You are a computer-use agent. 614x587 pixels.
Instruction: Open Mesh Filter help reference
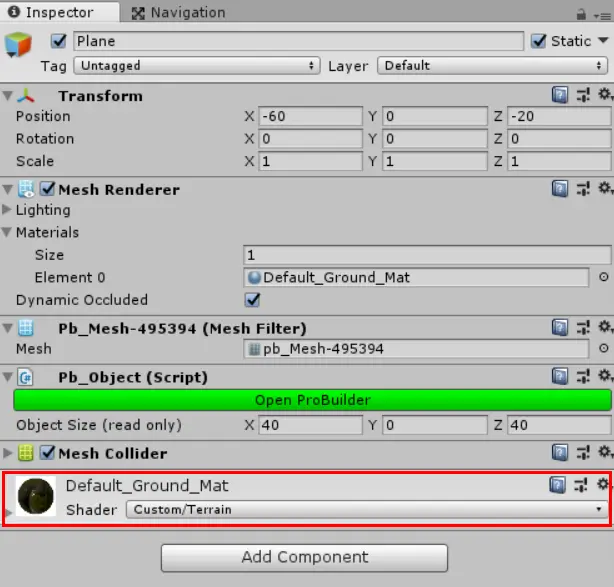coord(560,327)
